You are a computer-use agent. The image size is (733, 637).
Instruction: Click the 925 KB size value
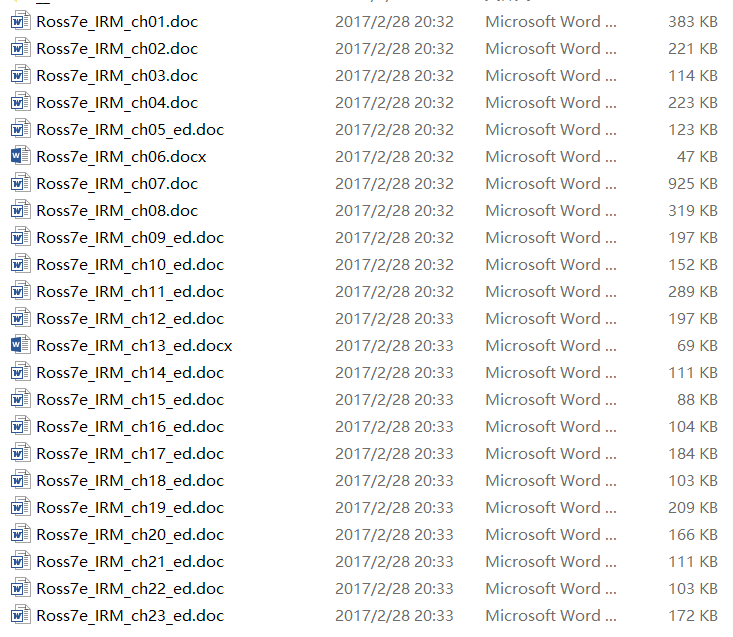point(693,184)
